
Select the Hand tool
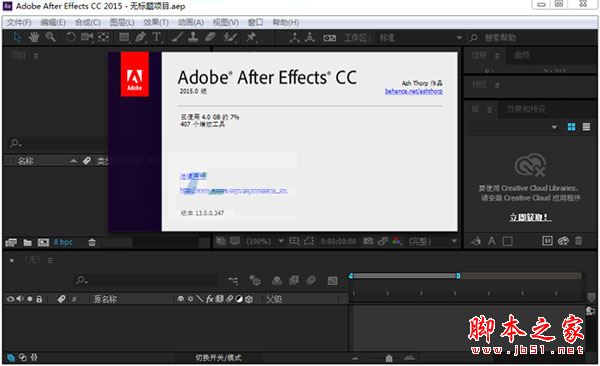[34, 37]
